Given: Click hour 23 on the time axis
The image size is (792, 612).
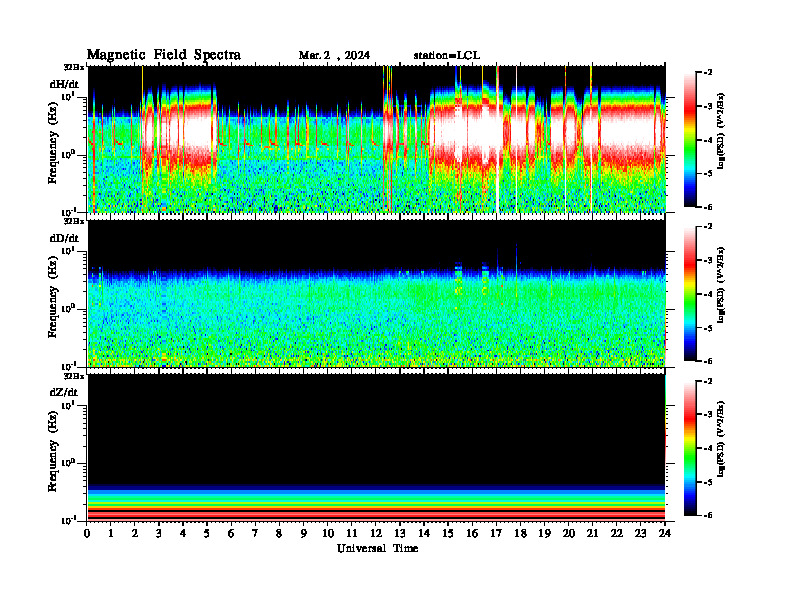Looking at the screenshot, I should coord(640,533).
